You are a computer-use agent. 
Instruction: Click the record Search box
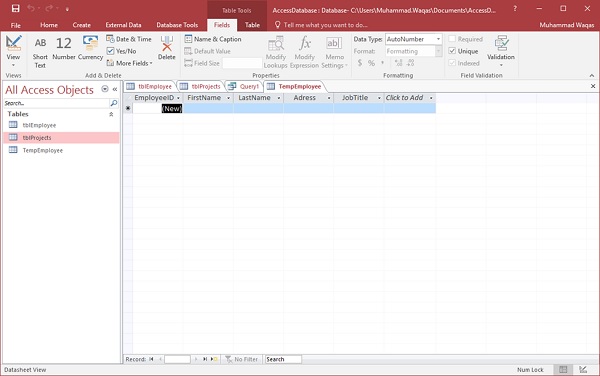click(x=283, y=359)
